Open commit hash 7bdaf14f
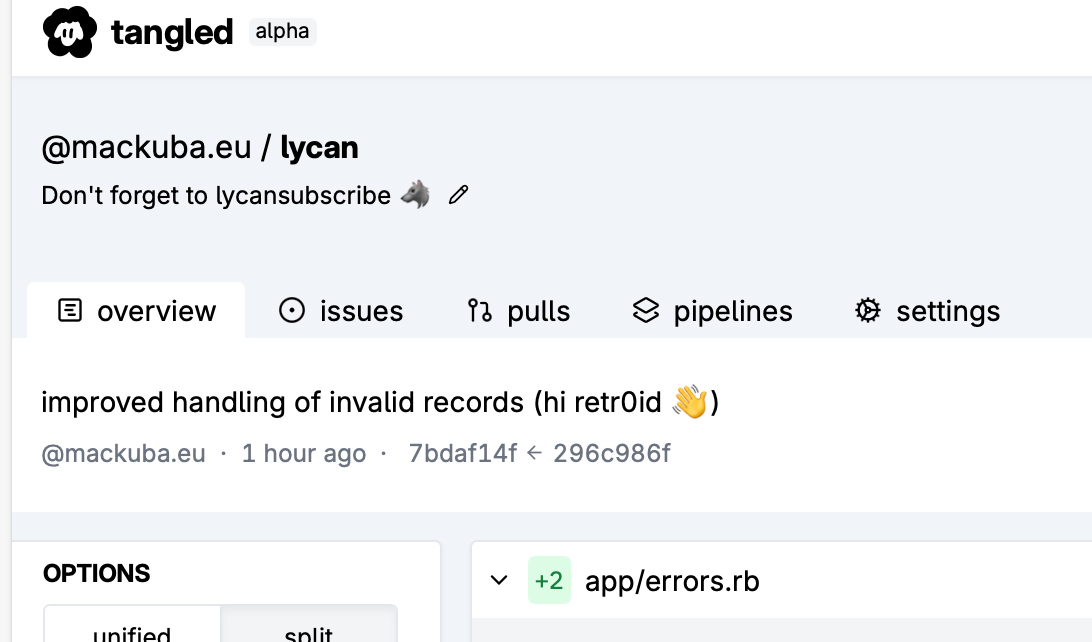The height and width of the screenshot is (642, 1092). (463, 454)
